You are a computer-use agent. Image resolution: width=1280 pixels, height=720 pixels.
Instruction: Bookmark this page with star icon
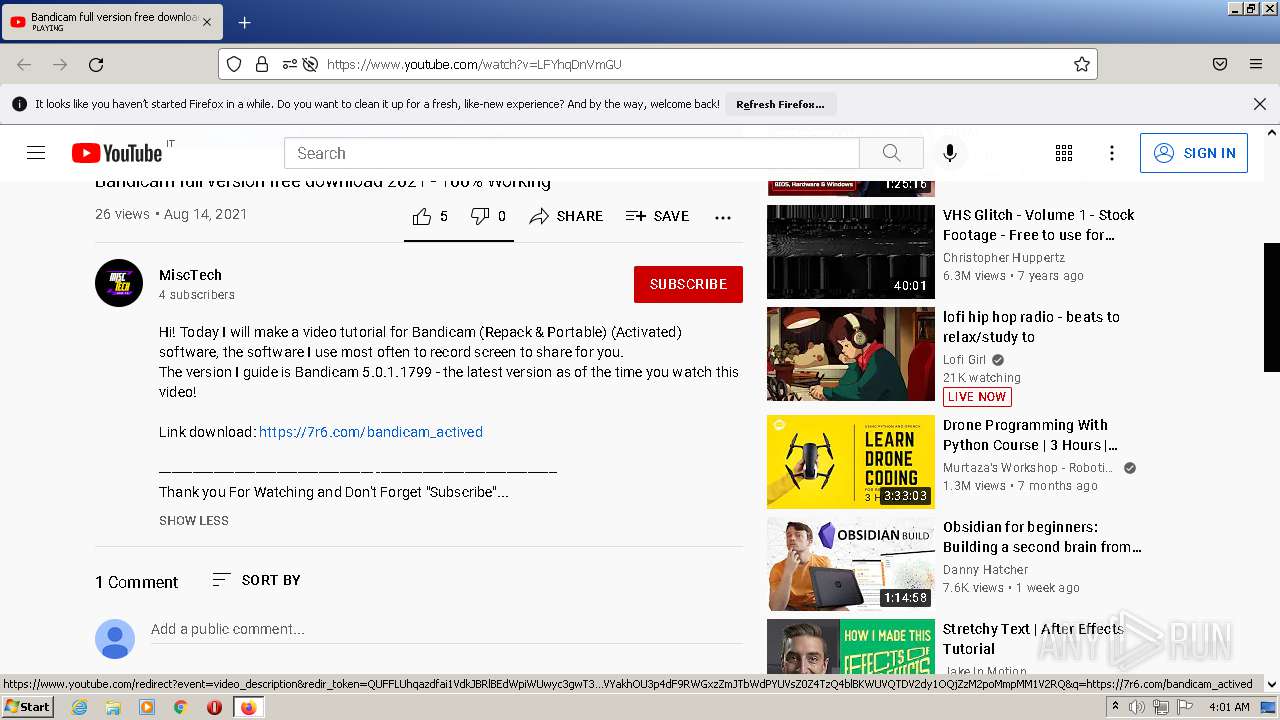coord(1081,64)
